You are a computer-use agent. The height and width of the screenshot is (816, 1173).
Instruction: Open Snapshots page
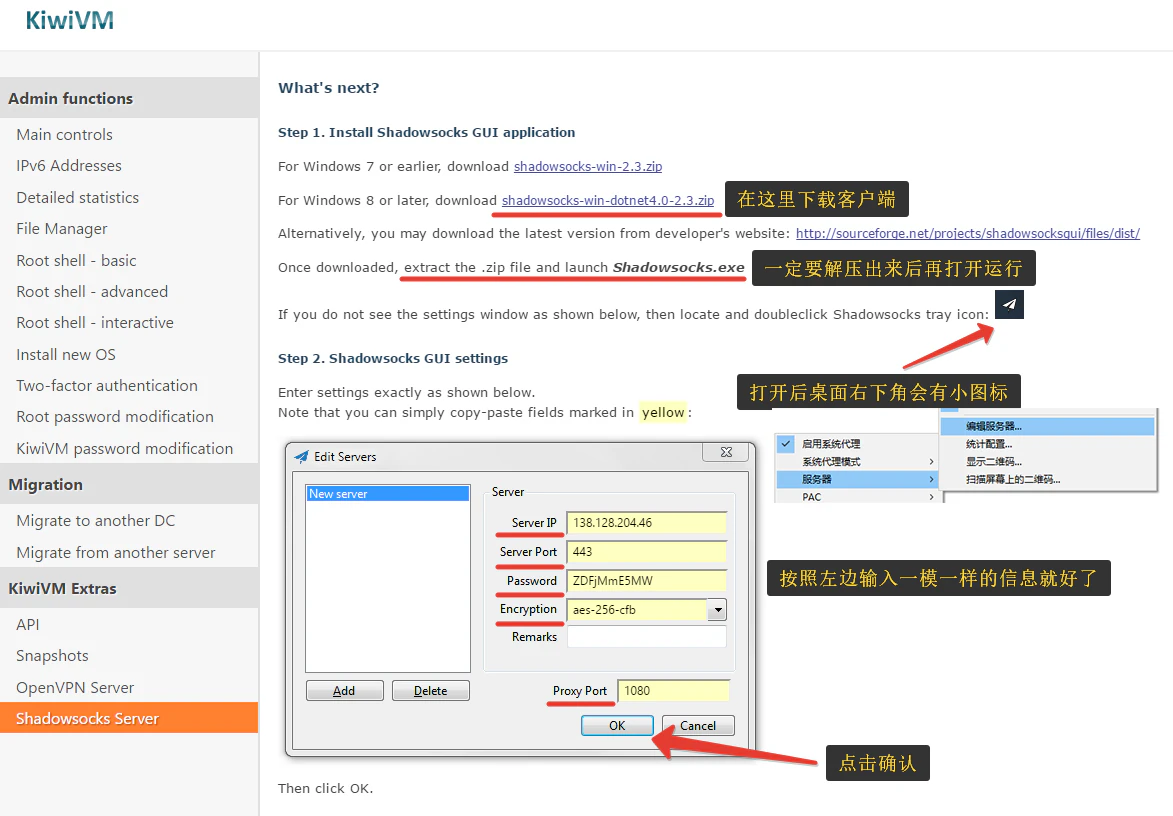point(52,656)
